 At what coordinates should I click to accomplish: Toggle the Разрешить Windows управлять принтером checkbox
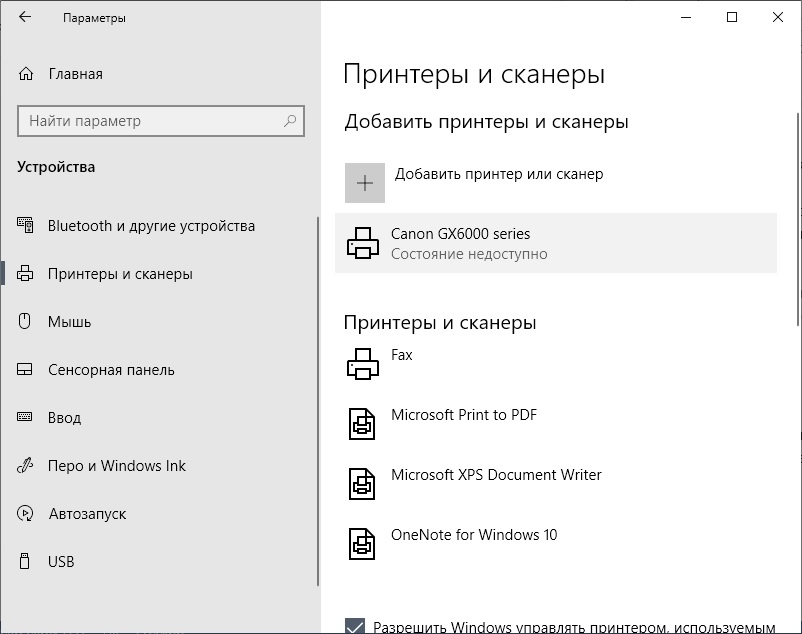(x=355, y=626)
